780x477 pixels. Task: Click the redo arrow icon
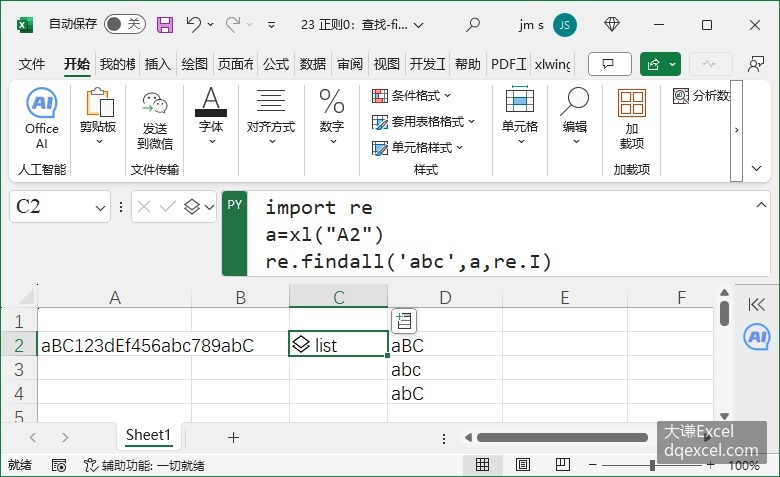[233, 24]
